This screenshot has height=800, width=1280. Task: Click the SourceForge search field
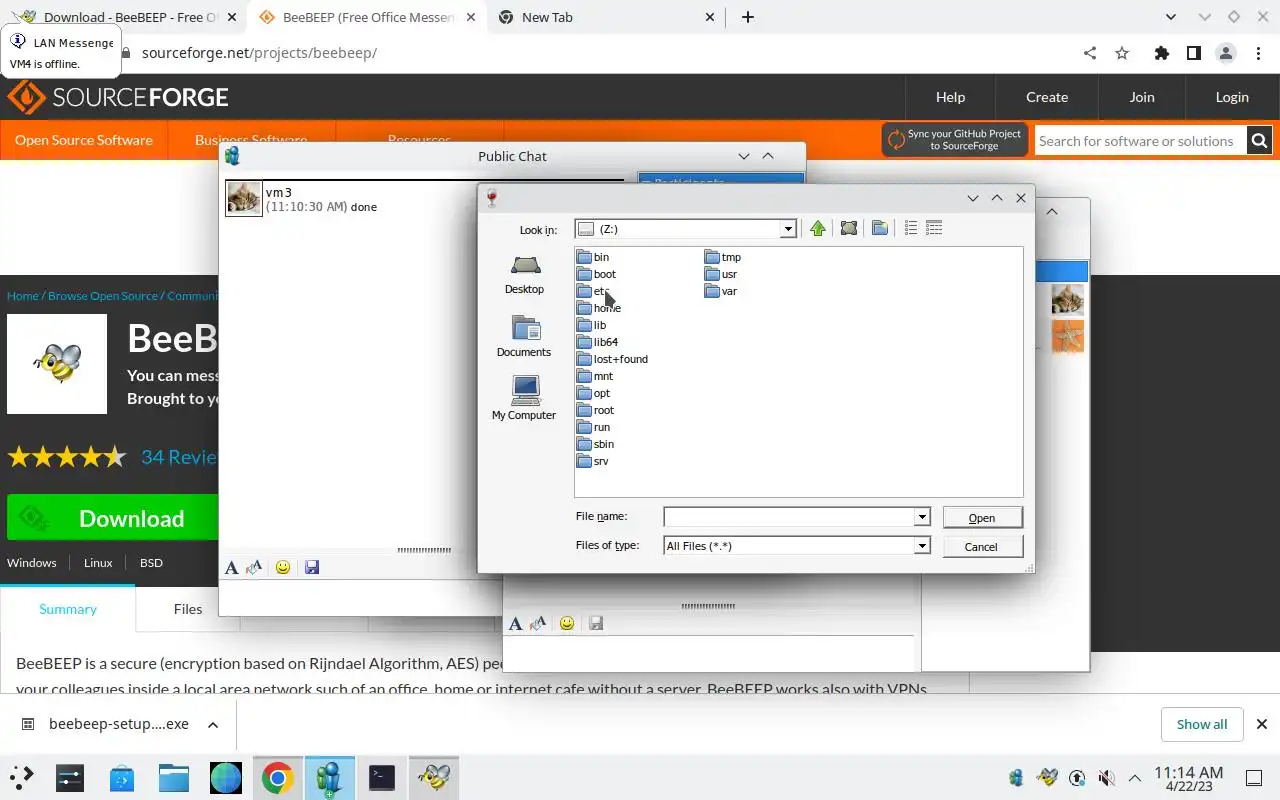point(1140,141)
